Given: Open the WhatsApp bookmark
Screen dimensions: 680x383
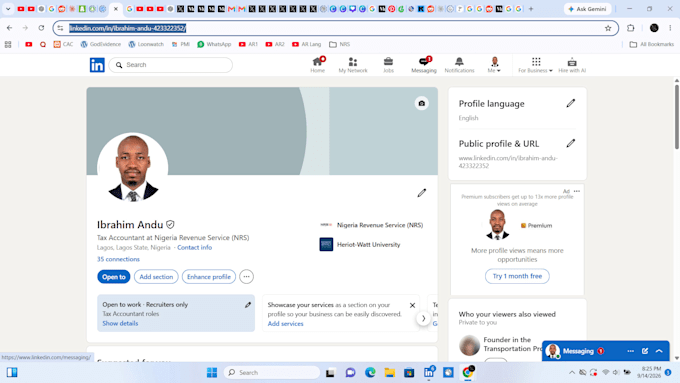Looking at the screenshot, I should coord(214,44).
